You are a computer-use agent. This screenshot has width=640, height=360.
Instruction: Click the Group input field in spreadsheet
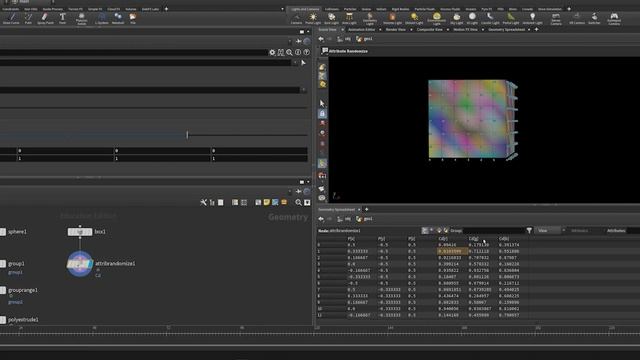click(494, 231)
